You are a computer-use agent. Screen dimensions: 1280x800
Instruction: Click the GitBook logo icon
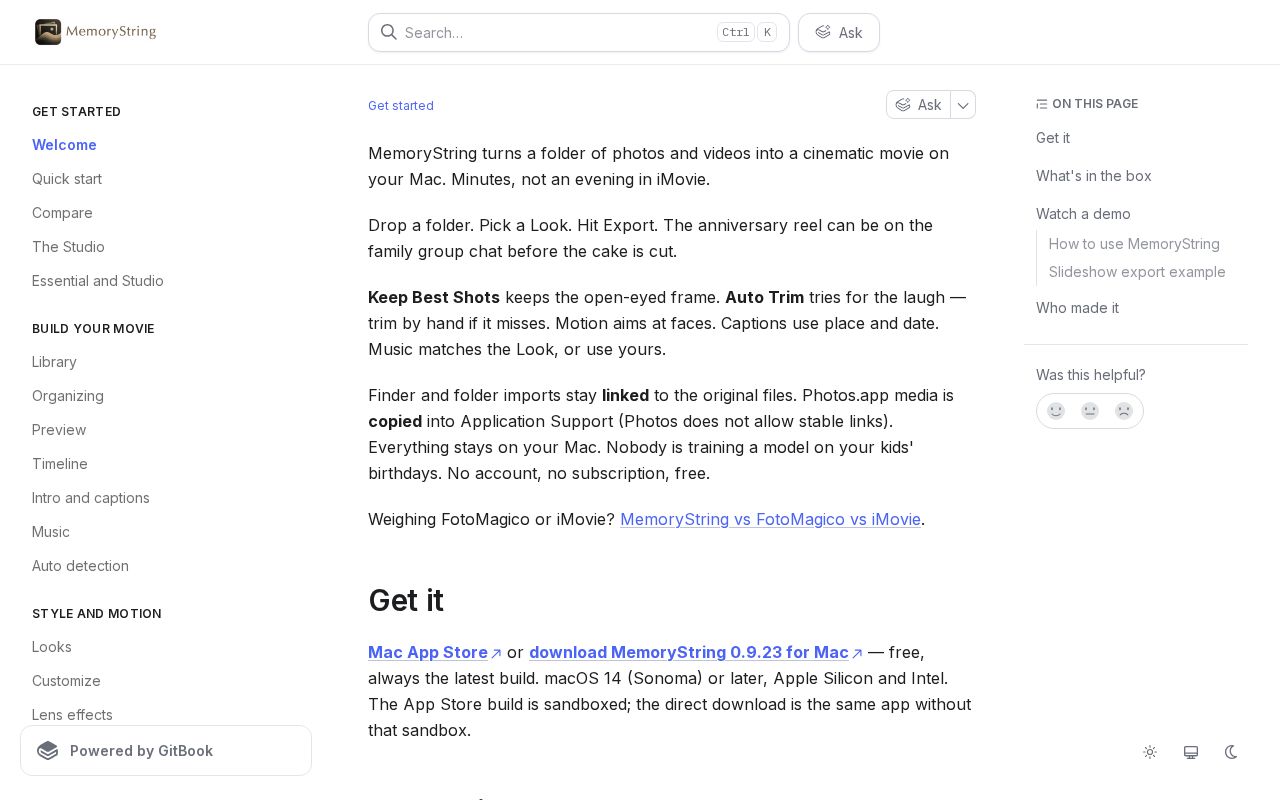pos(48,751)
